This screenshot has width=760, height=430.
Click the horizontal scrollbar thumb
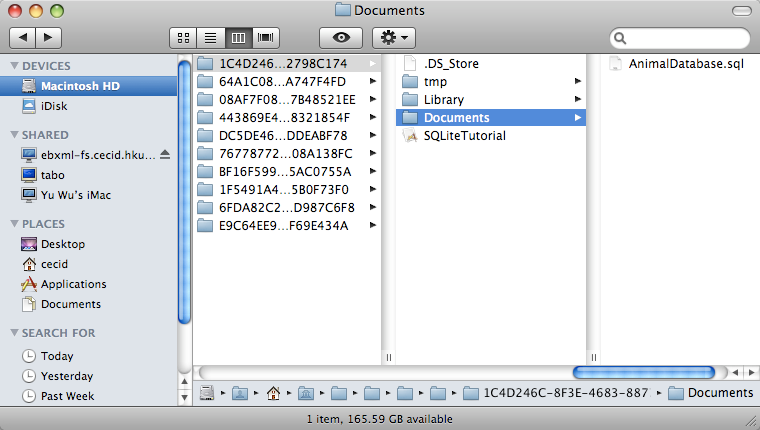(643, 372)
